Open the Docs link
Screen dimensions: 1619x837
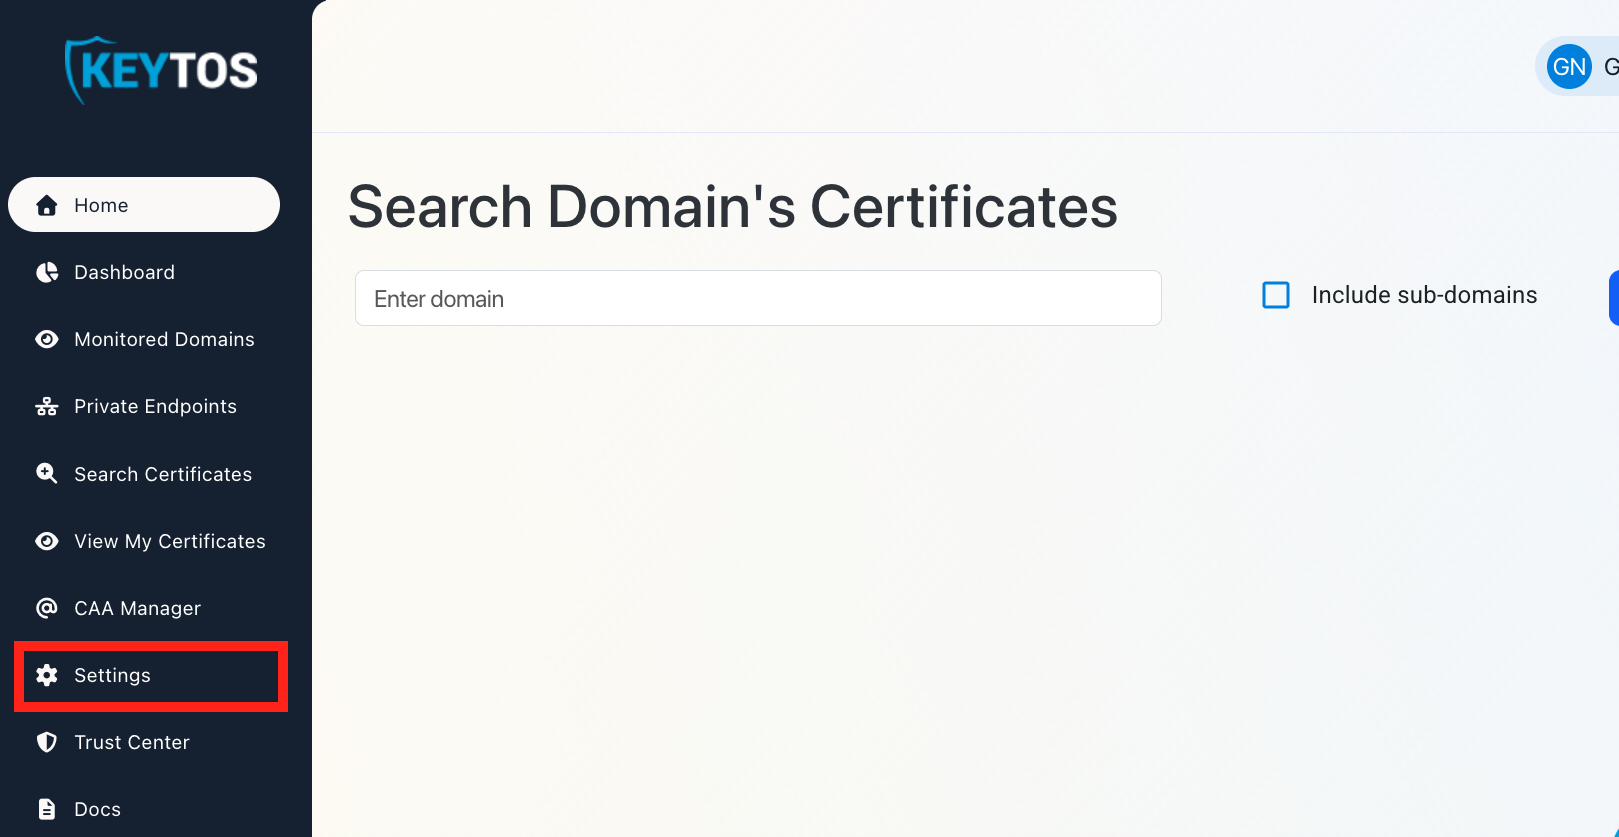click(97, 809)
